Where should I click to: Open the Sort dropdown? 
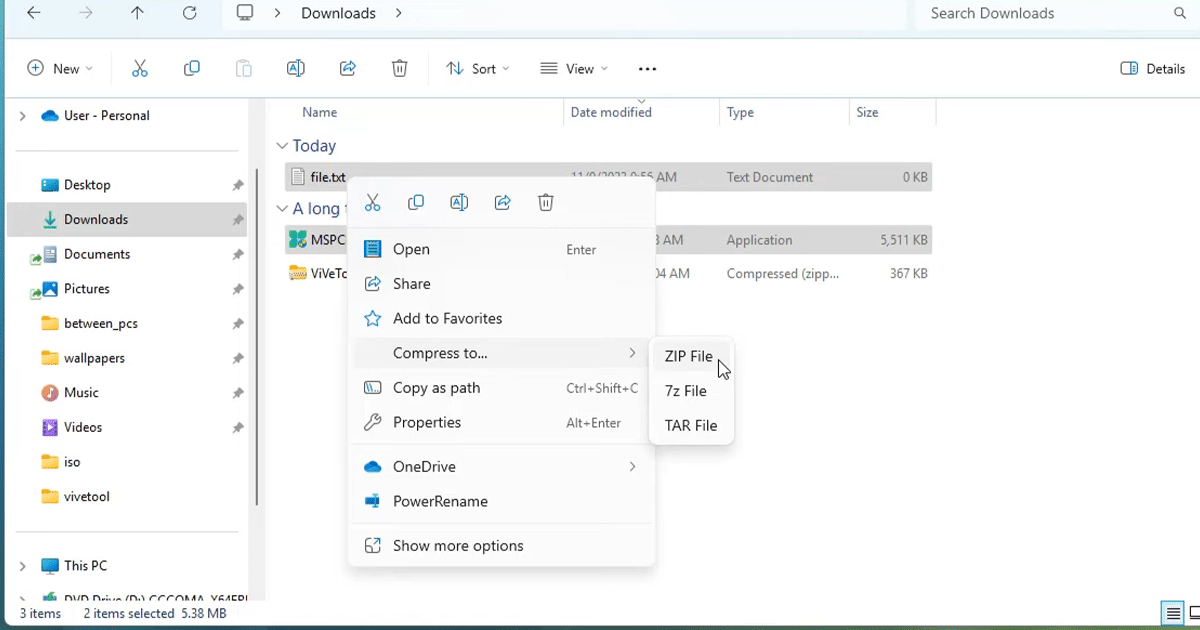[x=478, y=68]
